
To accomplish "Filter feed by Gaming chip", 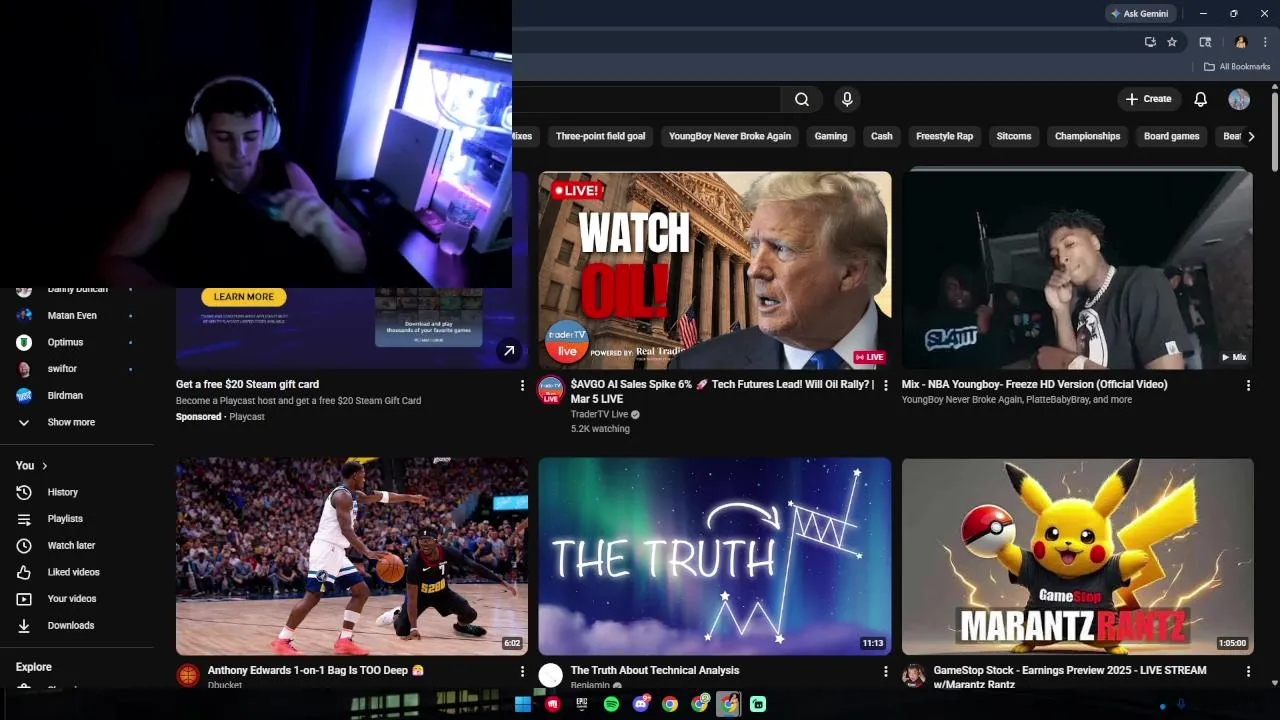I will point(831,136).
